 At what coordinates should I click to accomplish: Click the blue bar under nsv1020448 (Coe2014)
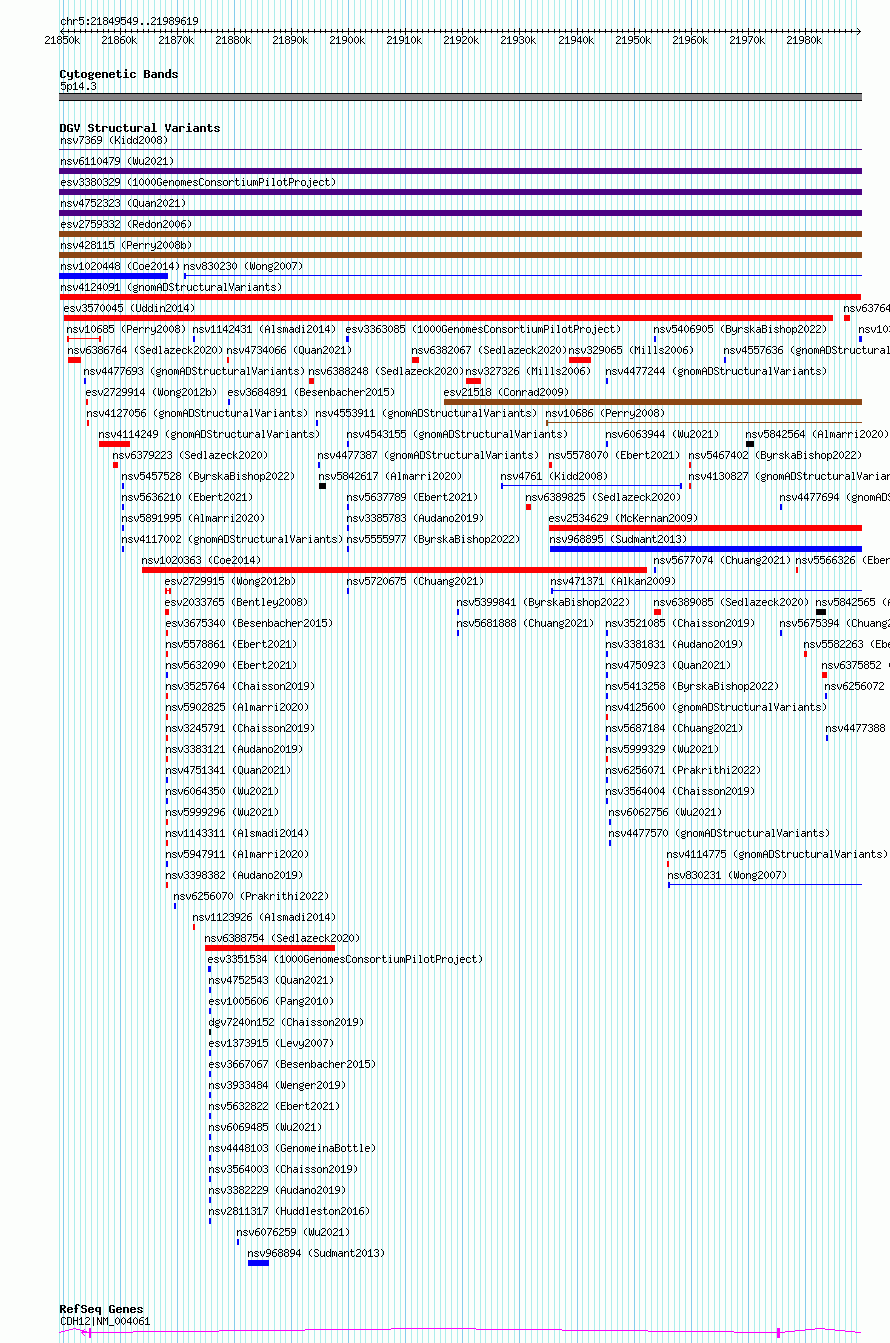click(114, 276)
